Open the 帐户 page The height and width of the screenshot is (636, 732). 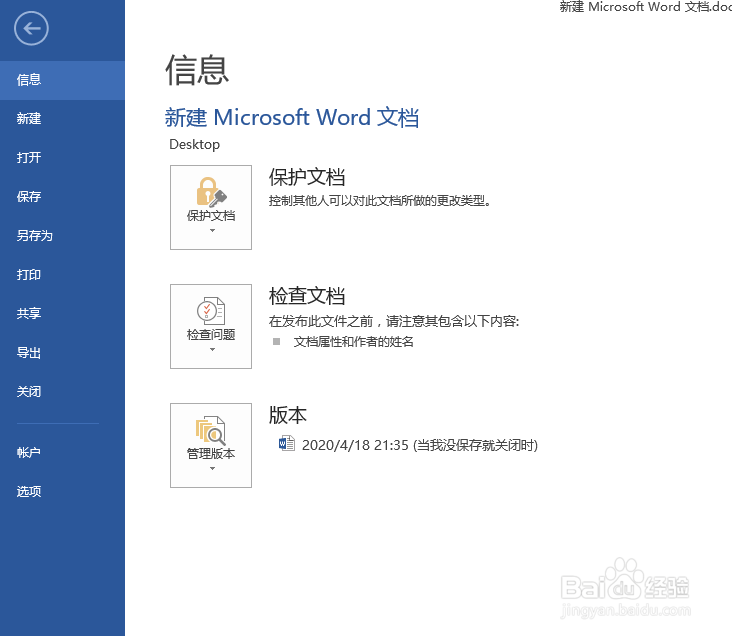[x=63, y=452]
